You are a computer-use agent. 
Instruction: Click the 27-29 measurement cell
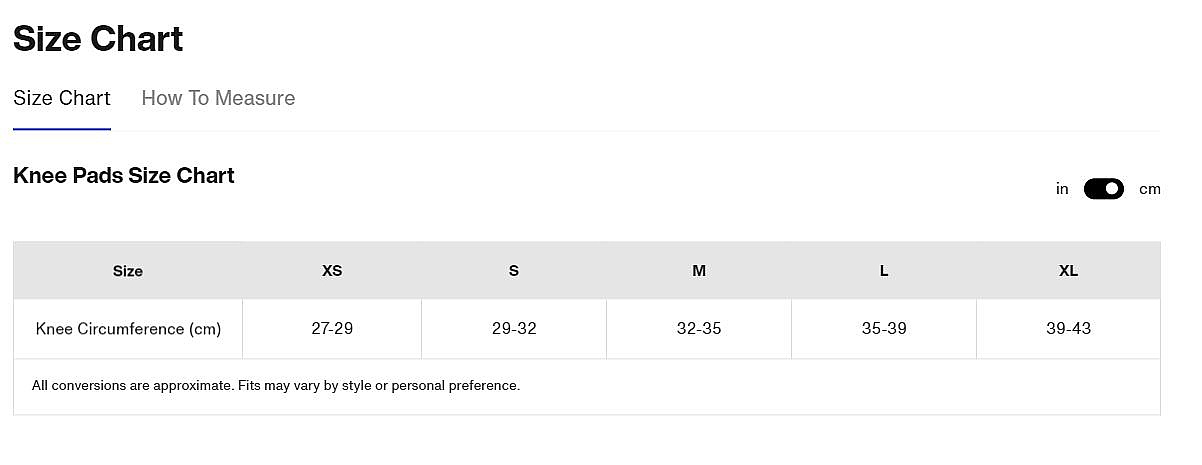click(x=332, y=329)
